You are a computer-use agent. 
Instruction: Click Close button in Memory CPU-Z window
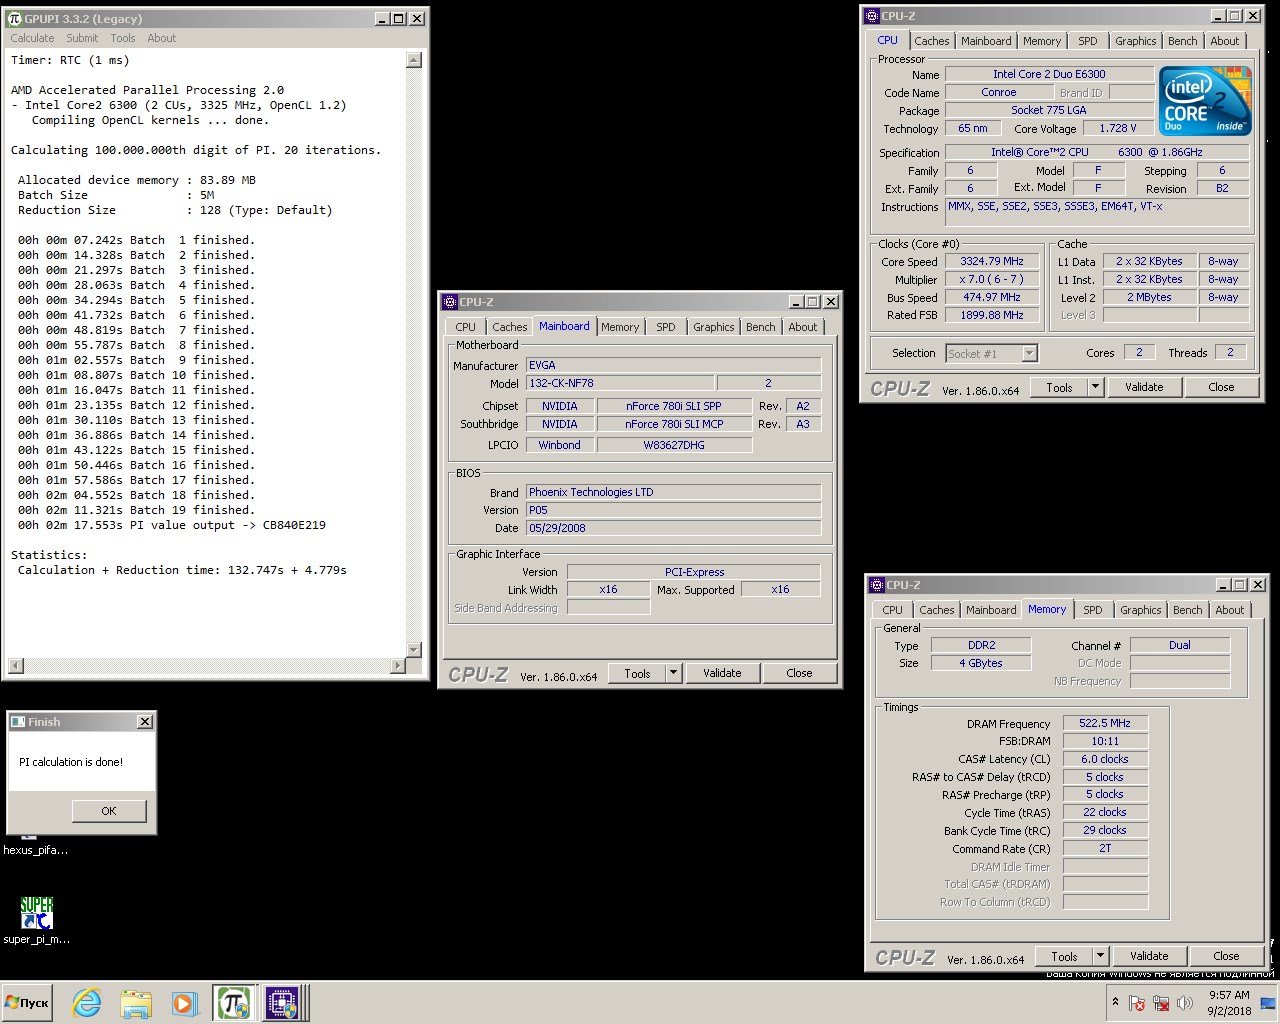coord(1227,956)
